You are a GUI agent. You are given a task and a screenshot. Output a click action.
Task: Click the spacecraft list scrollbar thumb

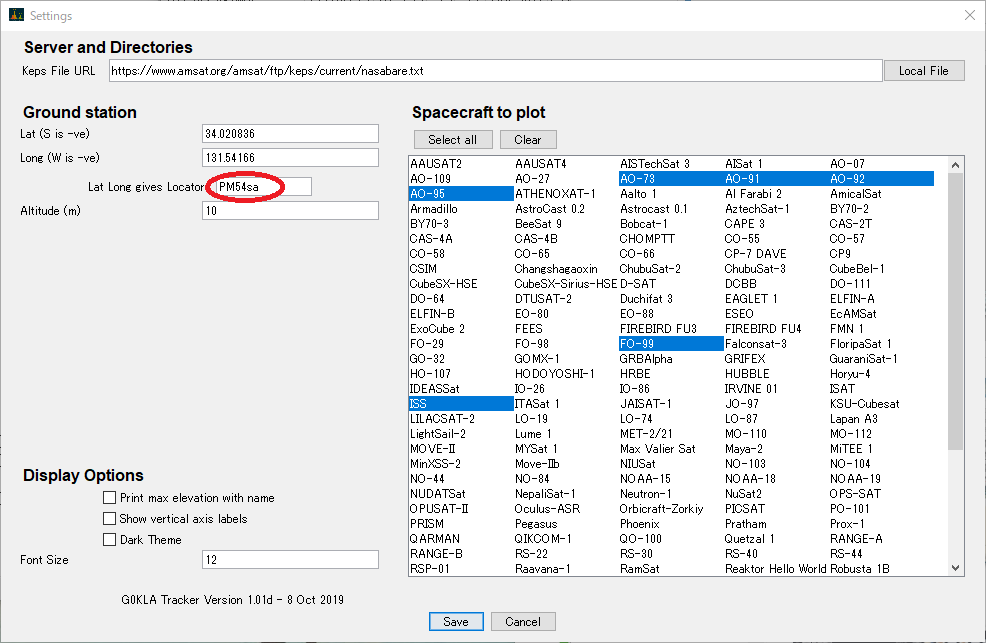point(955,311)
